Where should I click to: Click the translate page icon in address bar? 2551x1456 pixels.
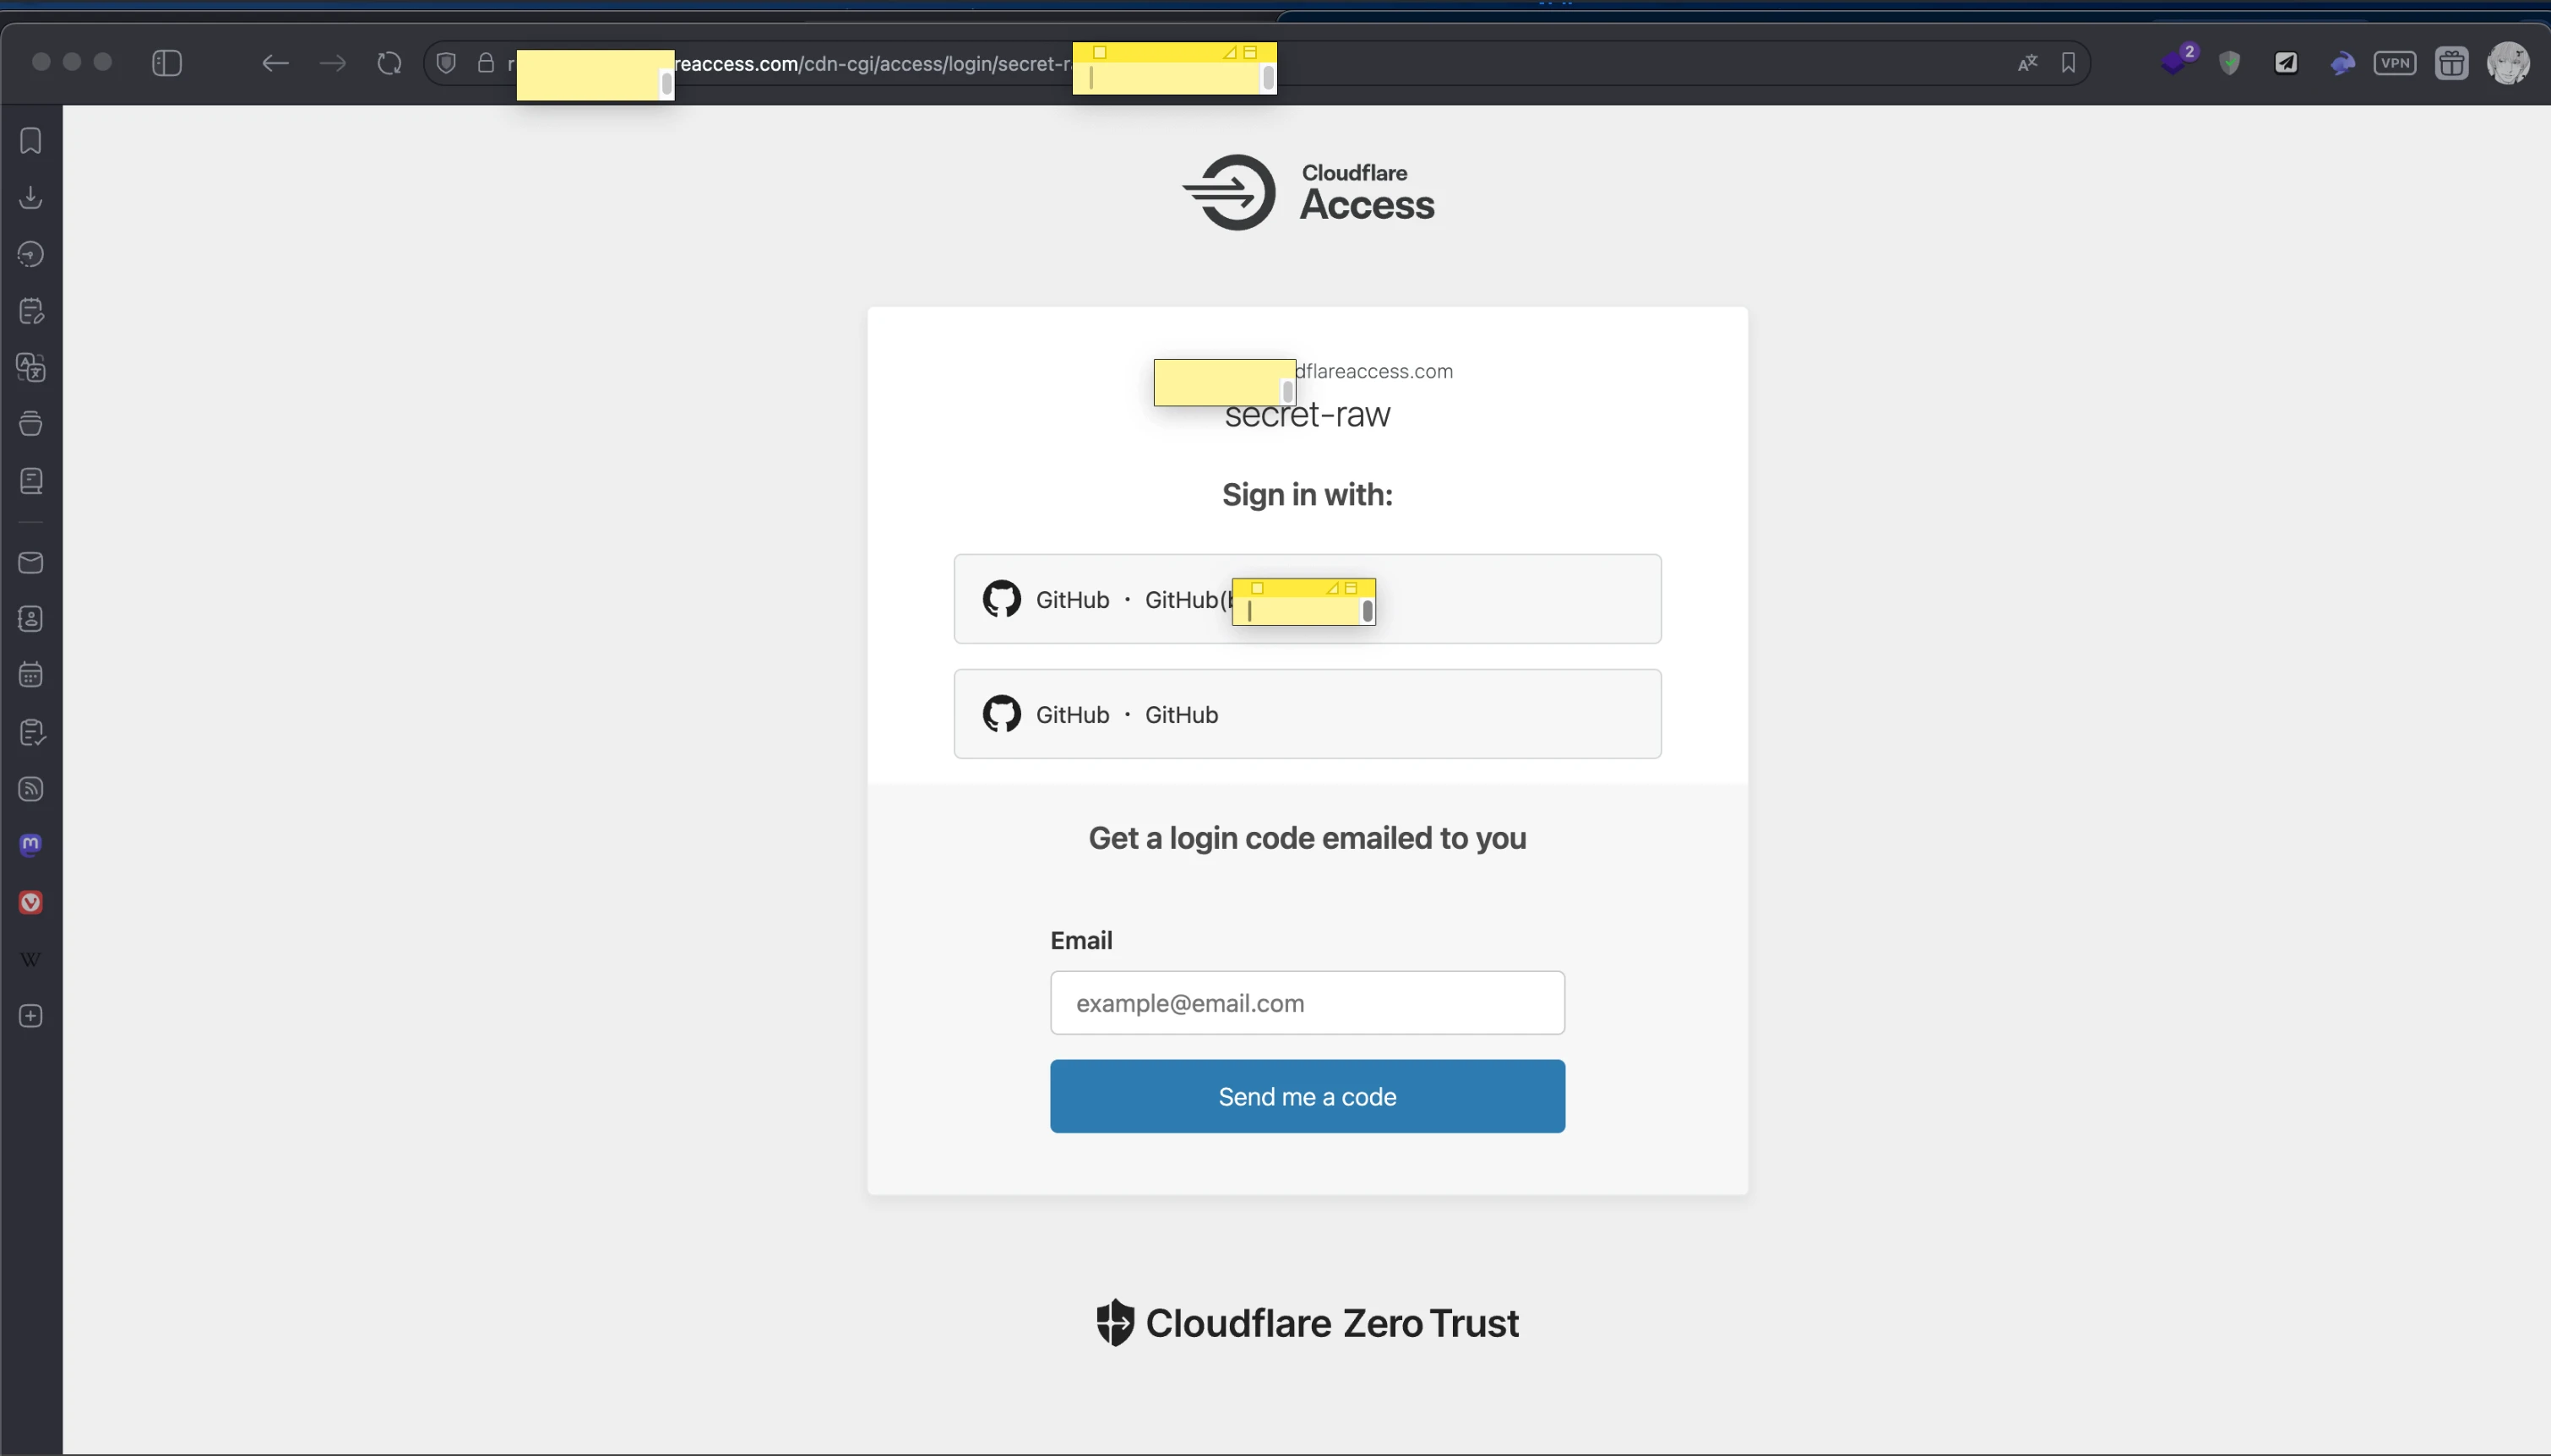[x=2027, y=63]
